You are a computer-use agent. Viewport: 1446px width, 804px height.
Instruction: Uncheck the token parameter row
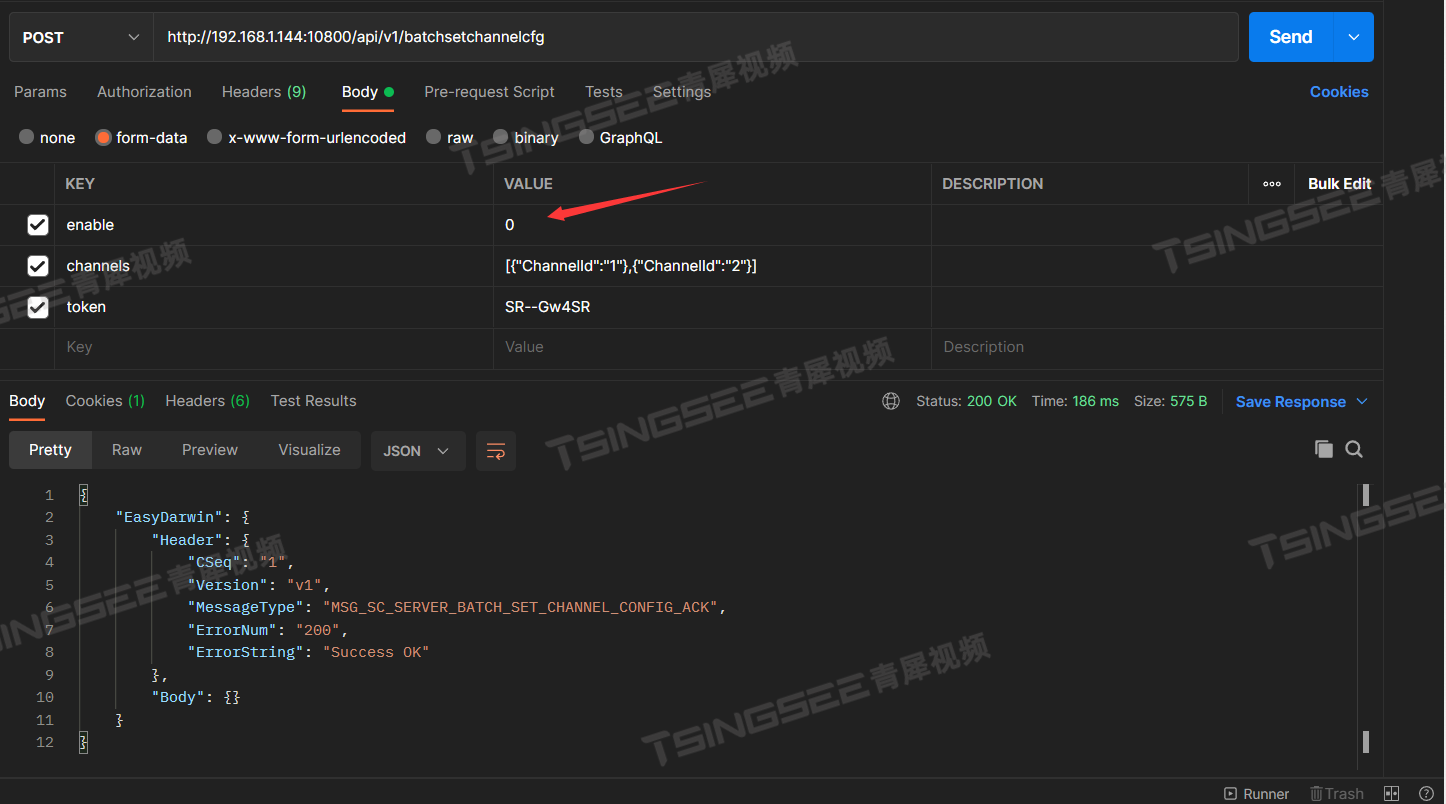tap(38, 307)
